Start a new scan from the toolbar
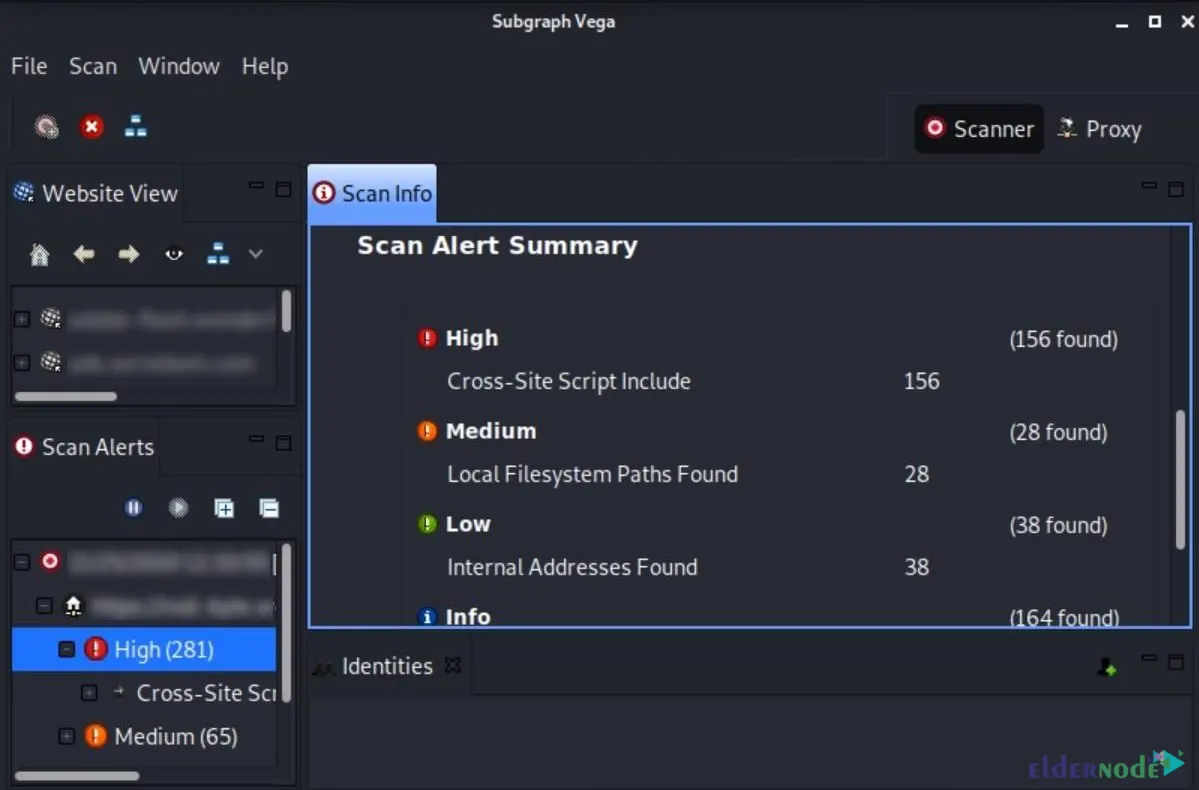The width and height of the screenshot is (1199, 790). [x=46, y=127]
